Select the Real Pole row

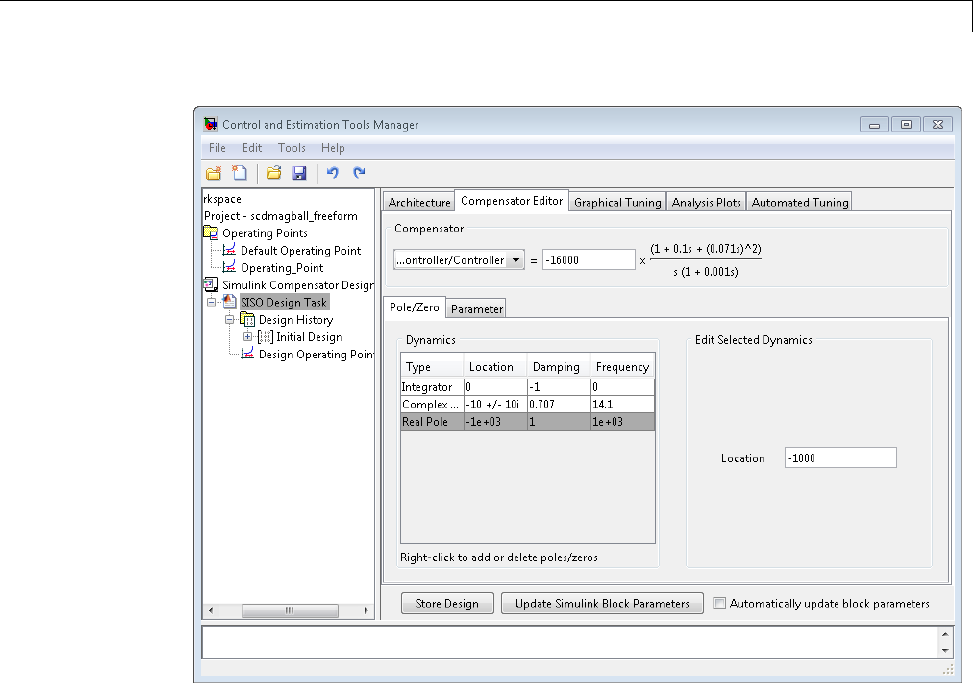pyautogui.click(x=527, y=421)
